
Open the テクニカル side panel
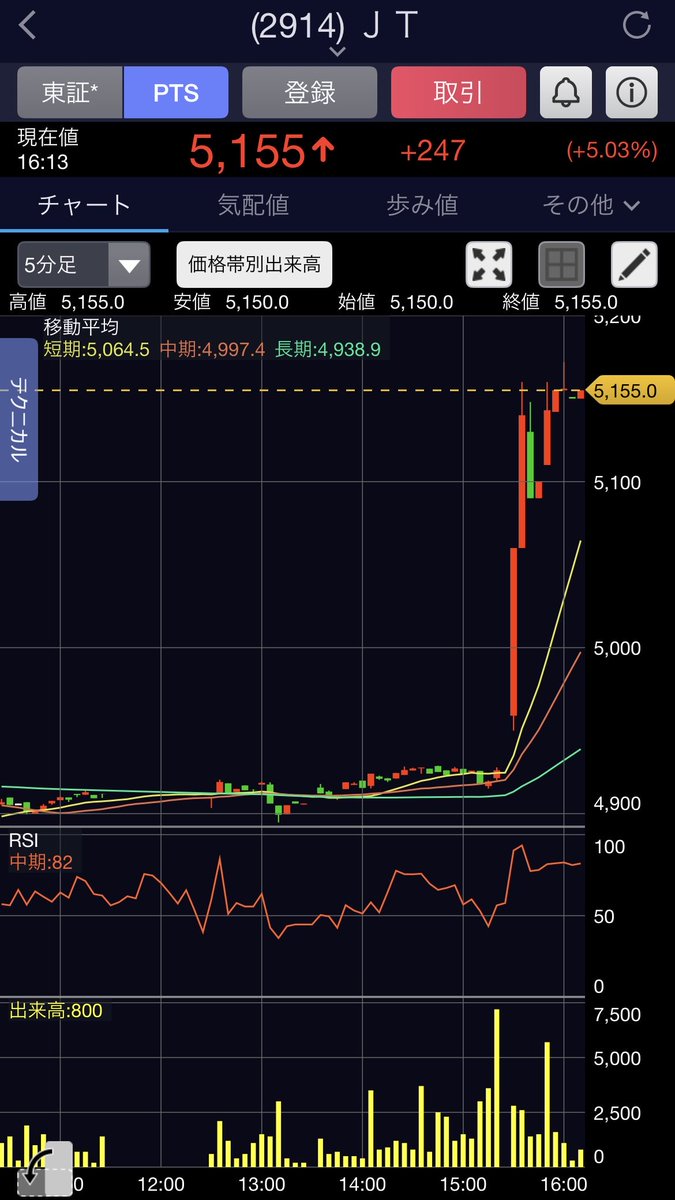(x=19, y=419)
